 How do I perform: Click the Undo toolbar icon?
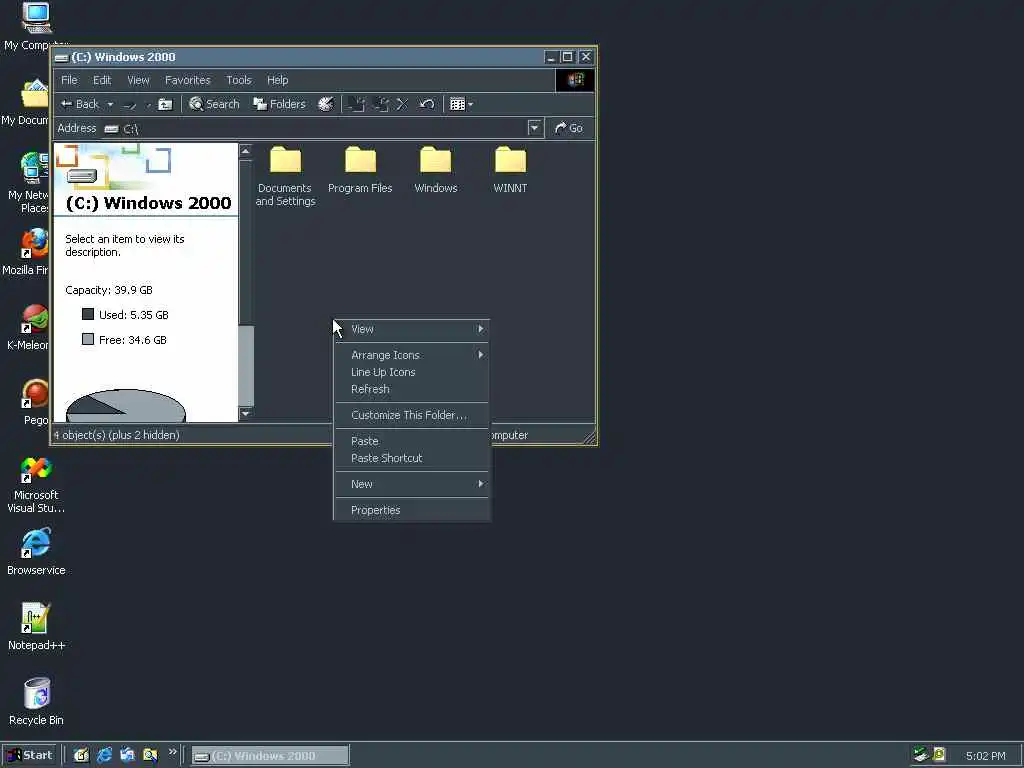[x=426, y=104]
